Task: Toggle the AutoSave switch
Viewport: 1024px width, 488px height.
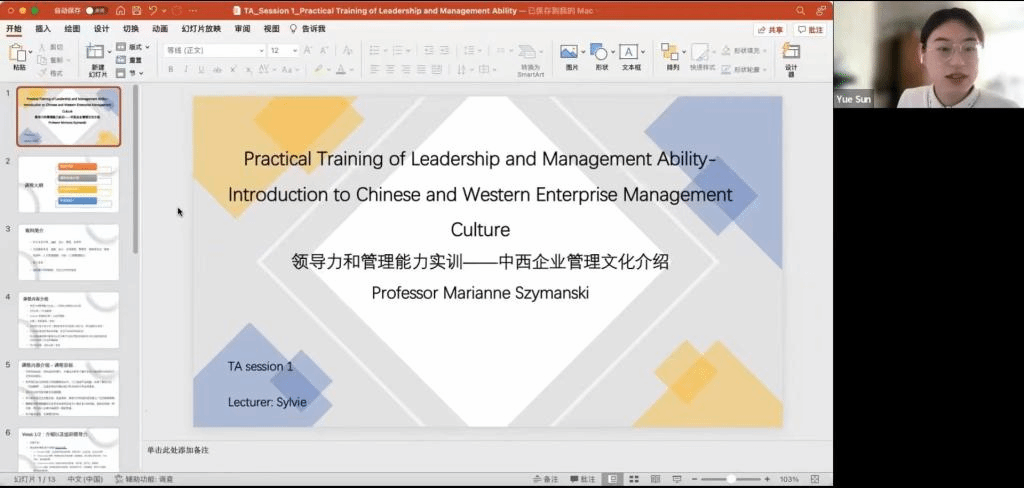Action: (97, 10)
